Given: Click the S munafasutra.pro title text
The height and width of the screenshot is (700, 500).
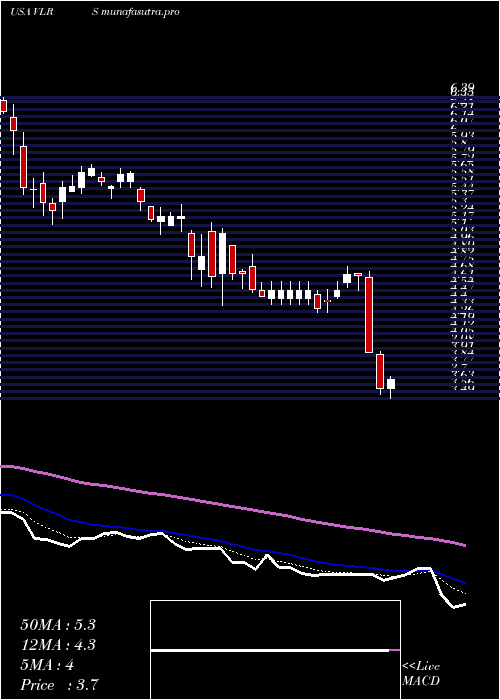Looking at the screenshot, I should point(136,12).
